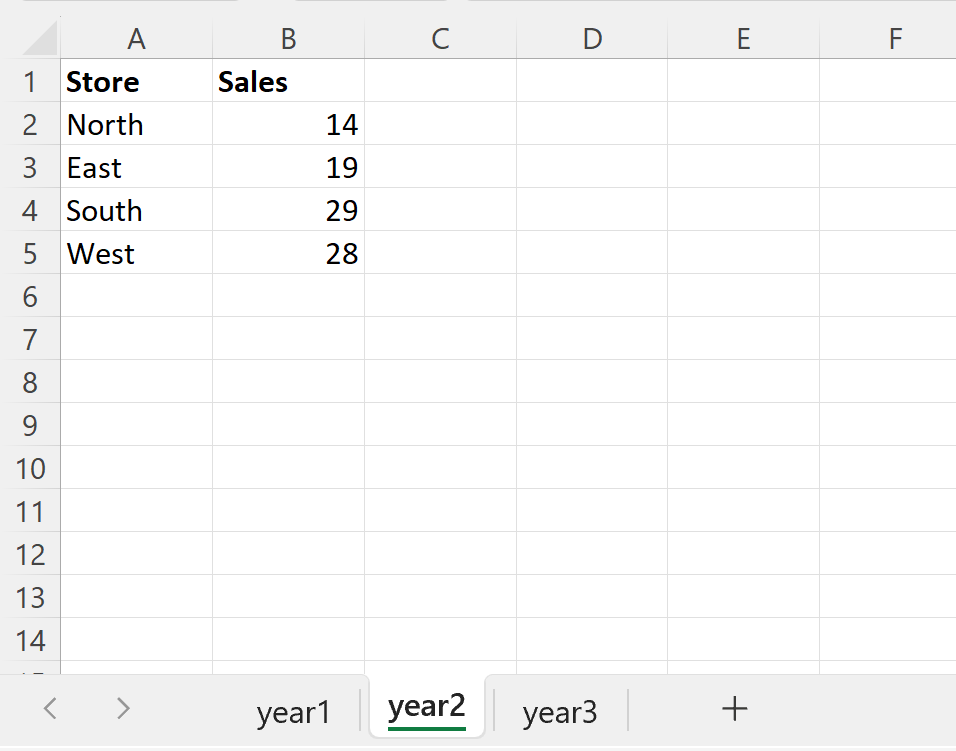The image size is (956, 751).
Task: Select the cell containing West
Action: coord(136,253)
